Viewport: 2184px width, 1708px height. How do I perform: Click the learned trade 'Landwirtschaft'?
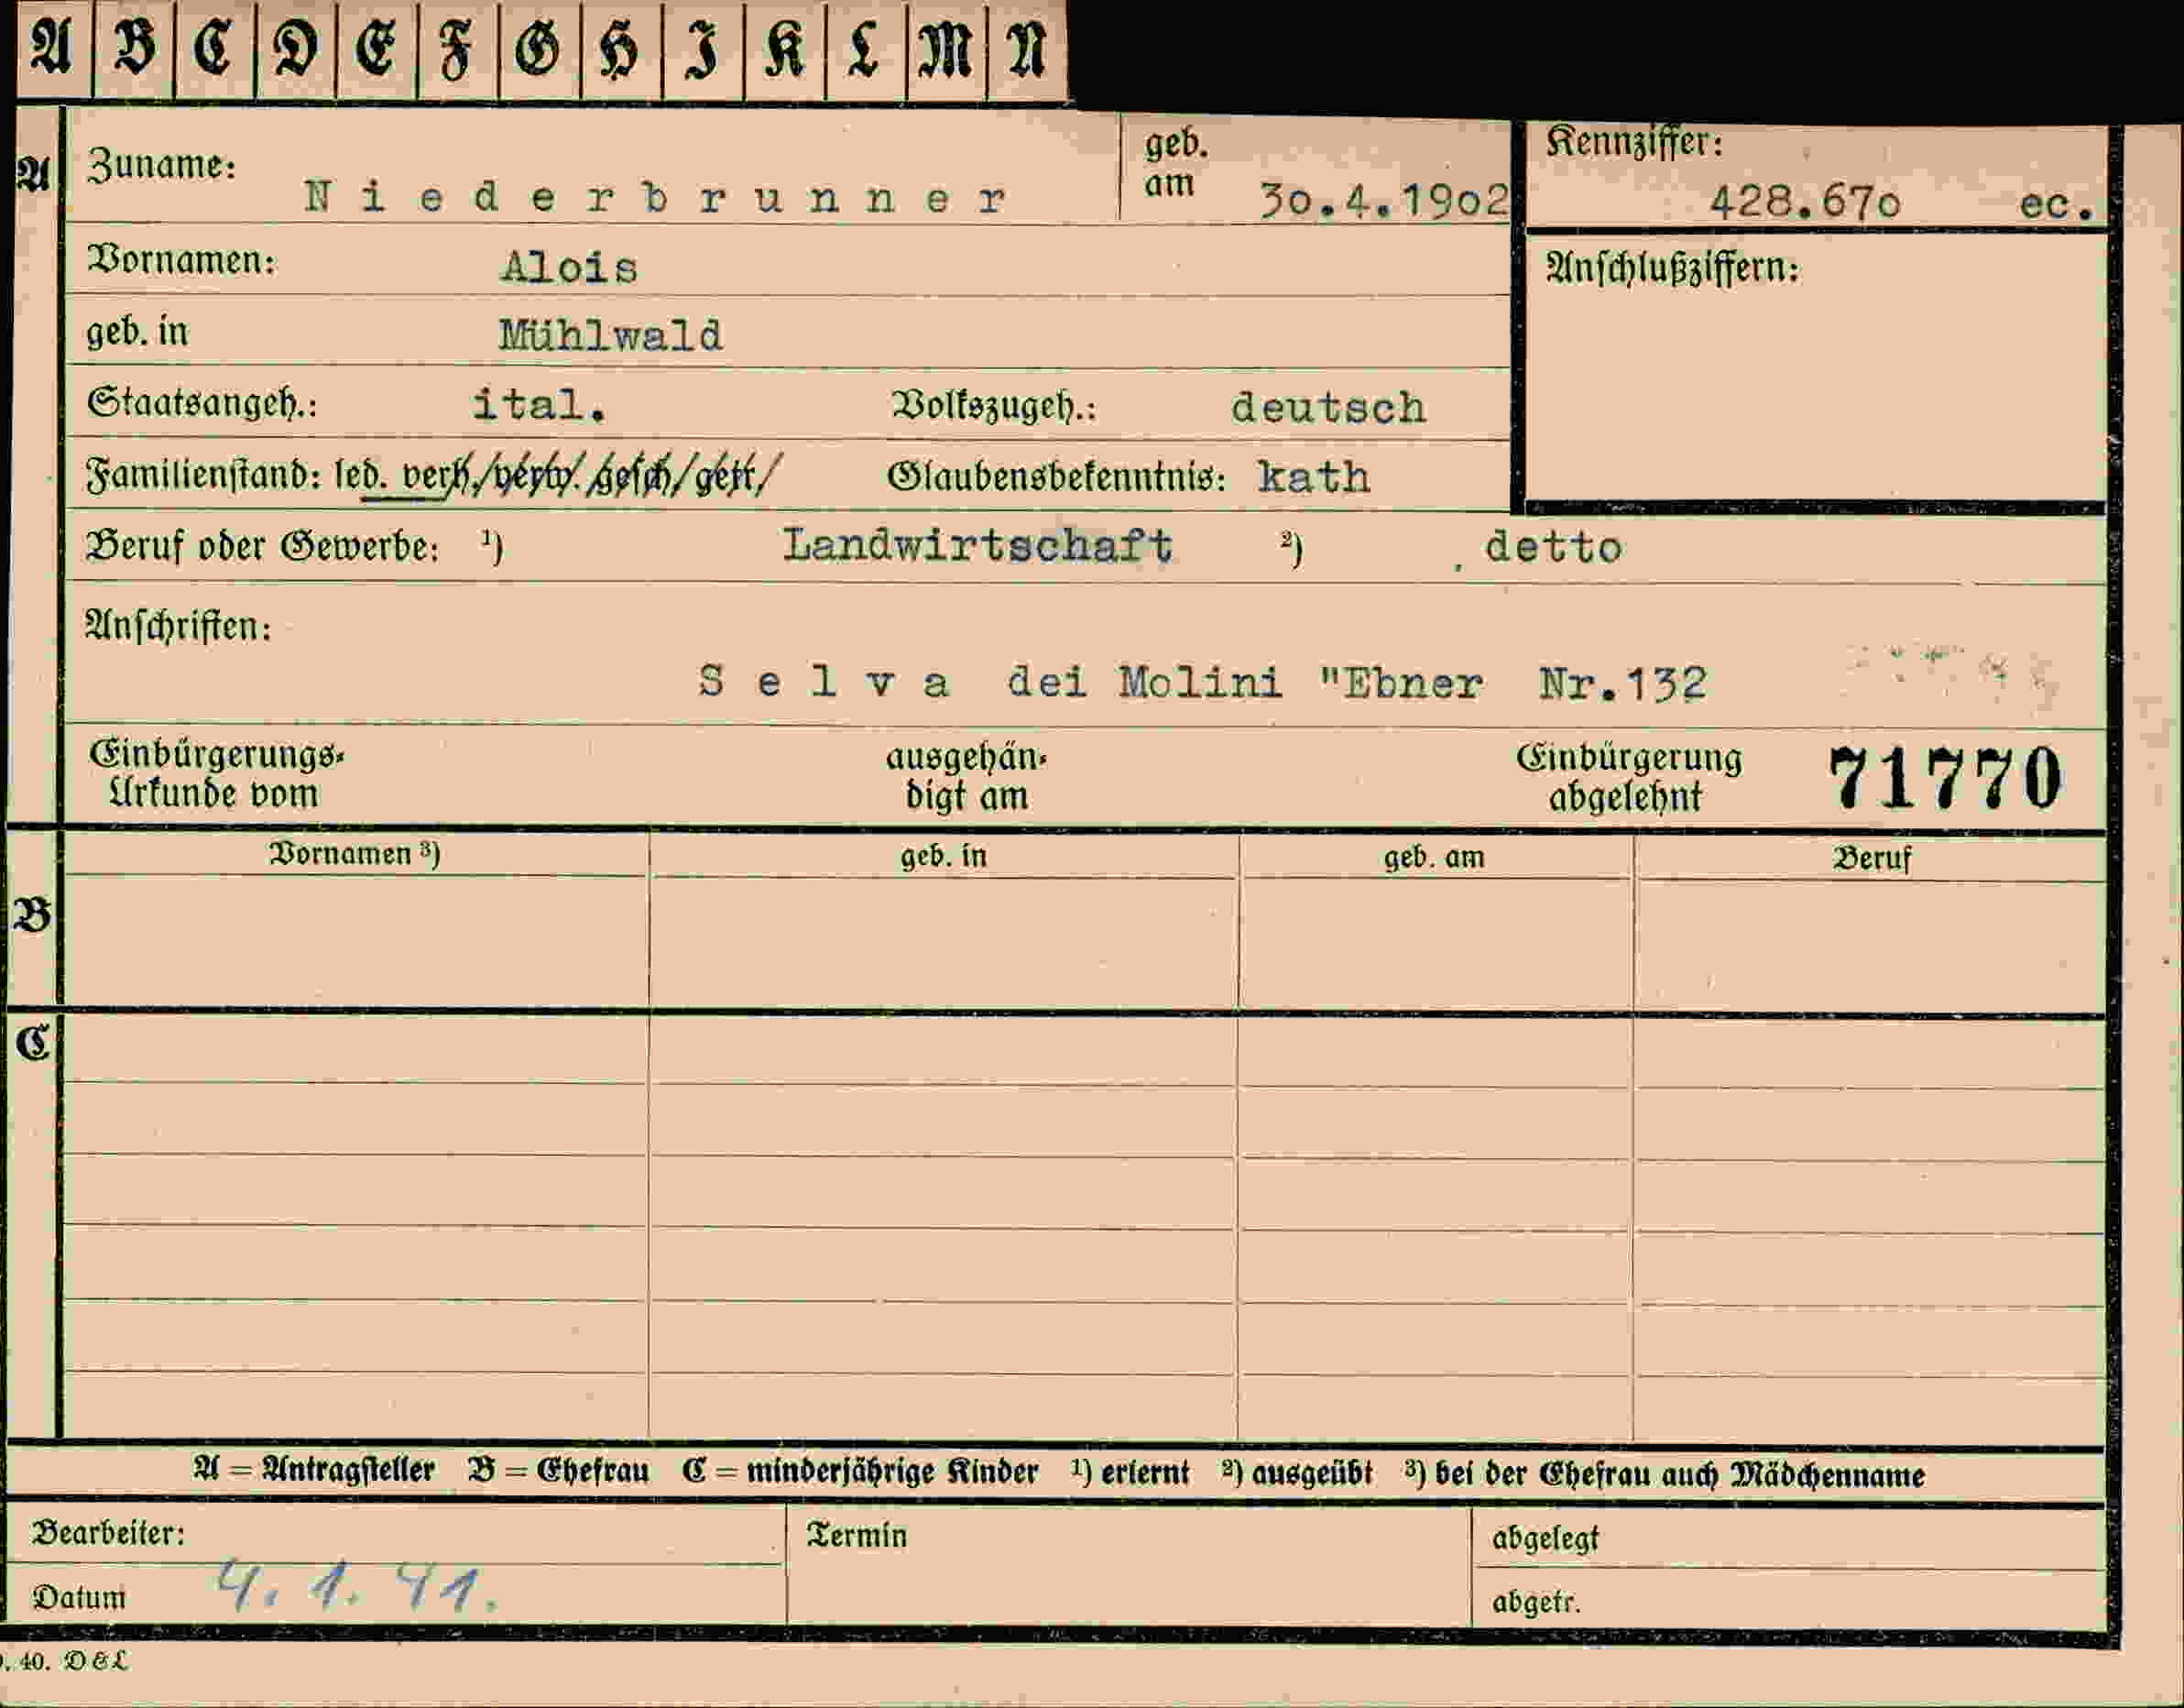977,546
